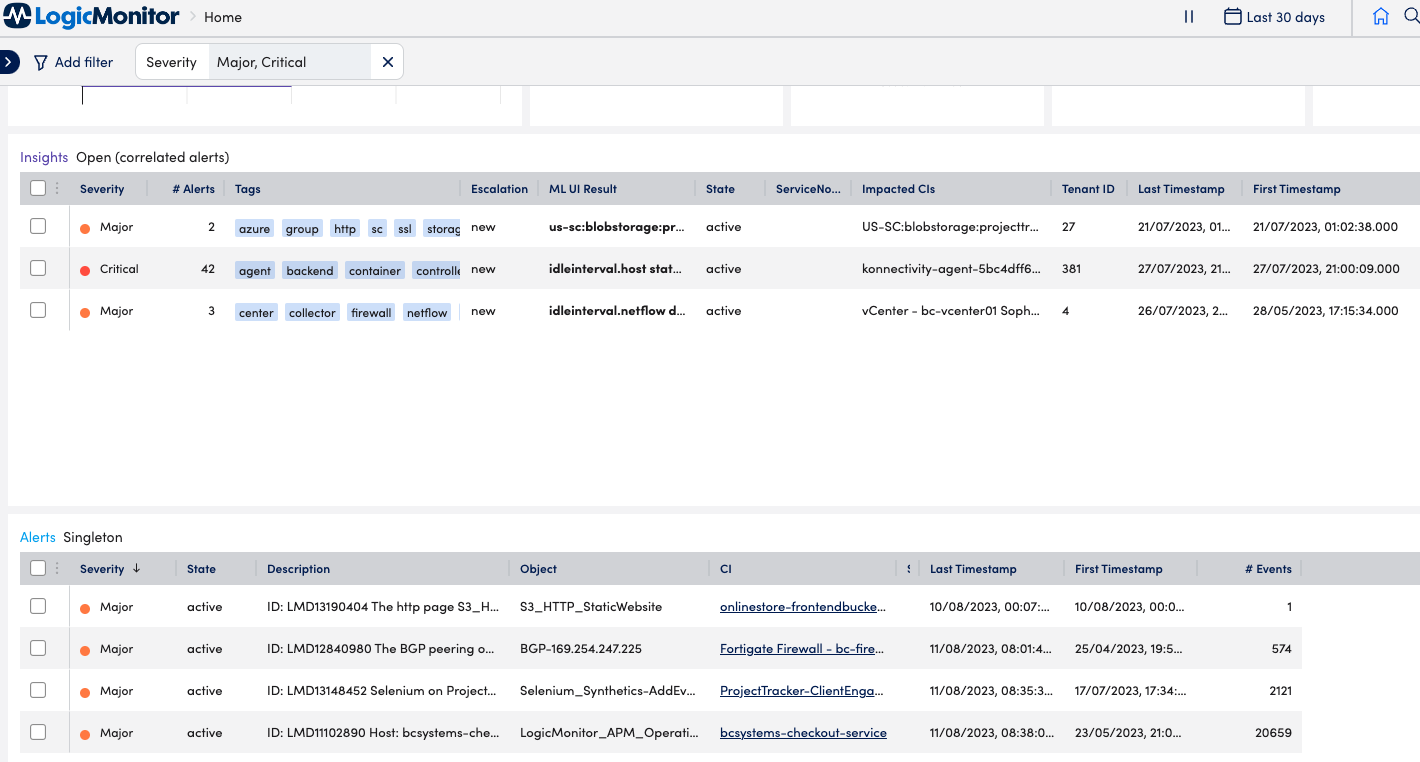Click the netflow tag

point(427,313)
